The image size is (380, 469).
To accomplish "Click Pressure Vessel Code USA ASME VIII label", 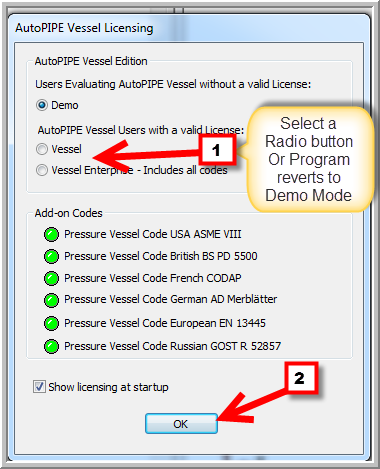I will point(153,234).
